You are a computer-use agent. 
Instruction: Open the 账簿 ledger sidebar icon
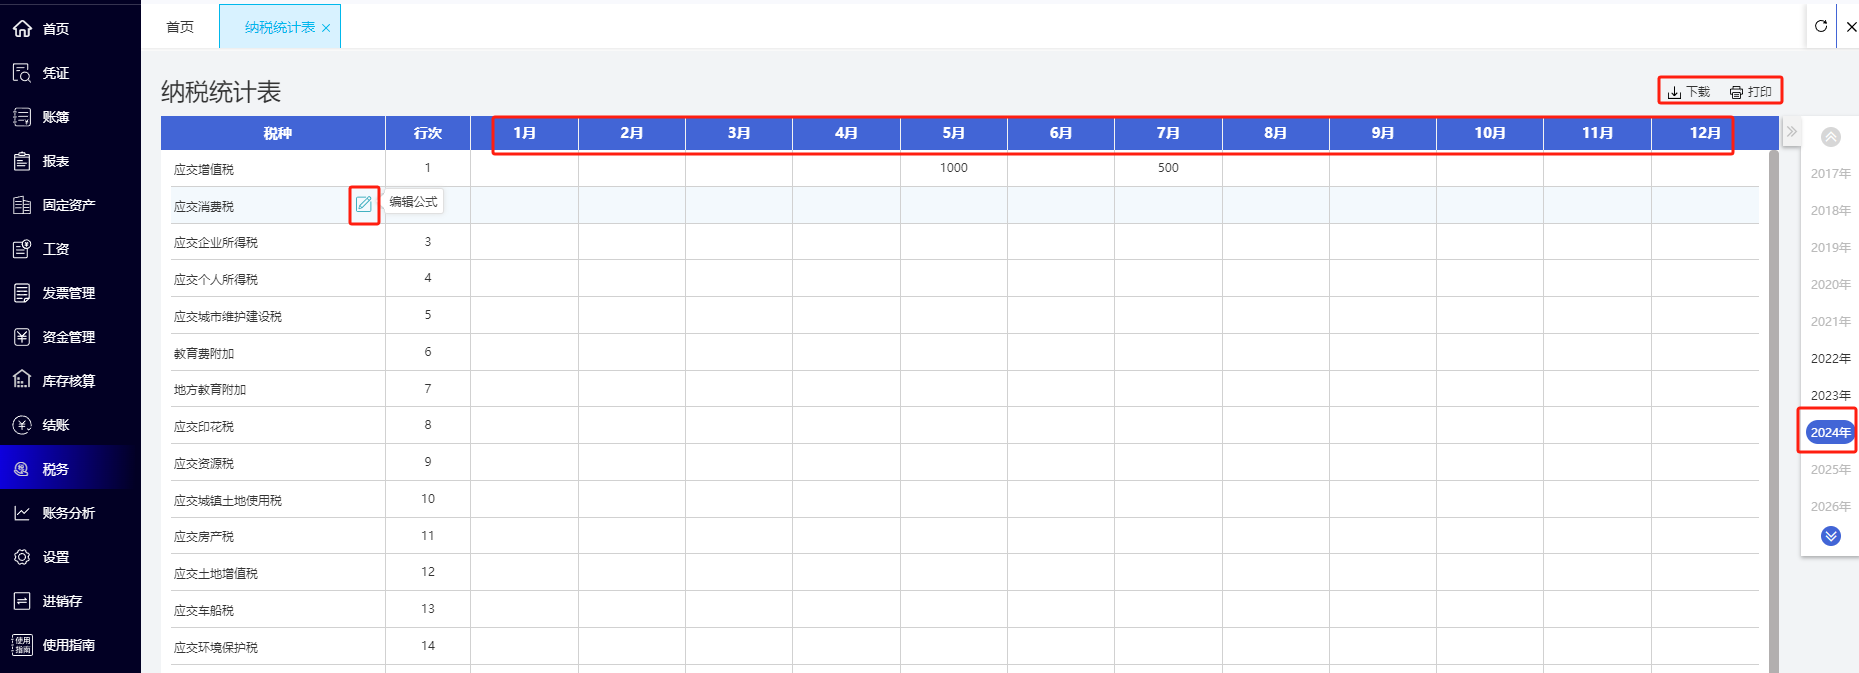point(22,117)
